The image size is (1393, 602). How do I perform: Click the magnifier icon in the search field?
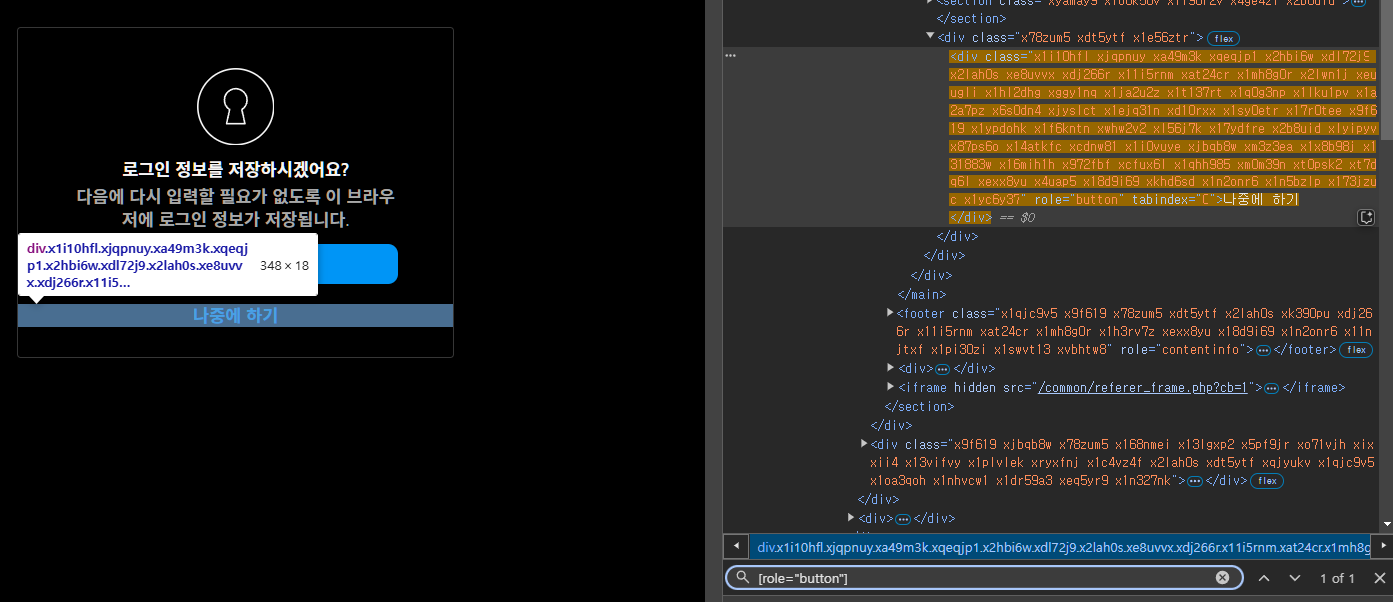pos(742,578)
